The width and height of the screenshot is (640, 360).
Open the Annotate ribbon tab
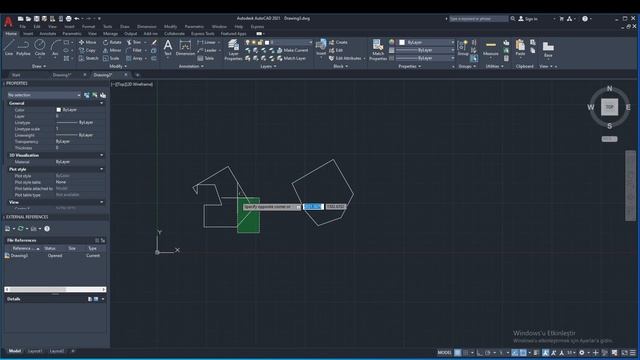[48, 34]
